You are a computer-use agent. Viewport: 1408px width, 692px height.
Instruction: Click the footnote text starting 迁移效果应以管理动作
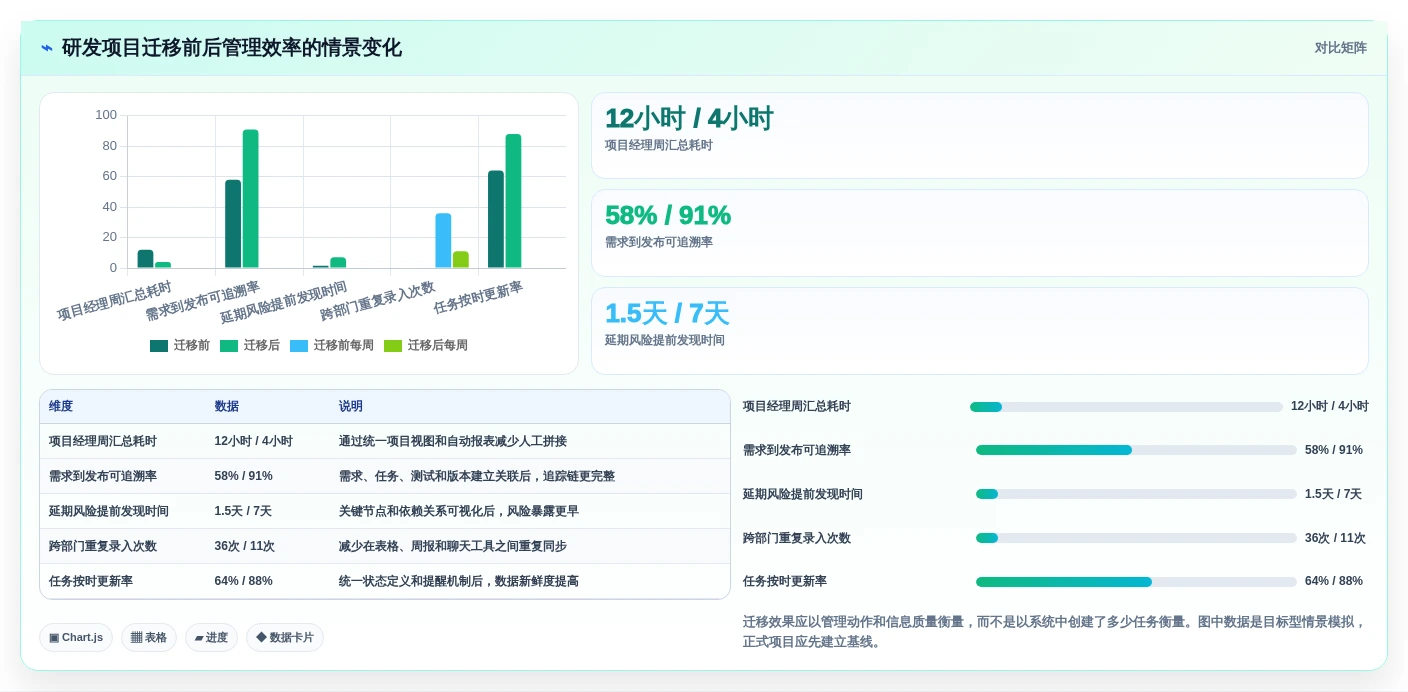1055,632
